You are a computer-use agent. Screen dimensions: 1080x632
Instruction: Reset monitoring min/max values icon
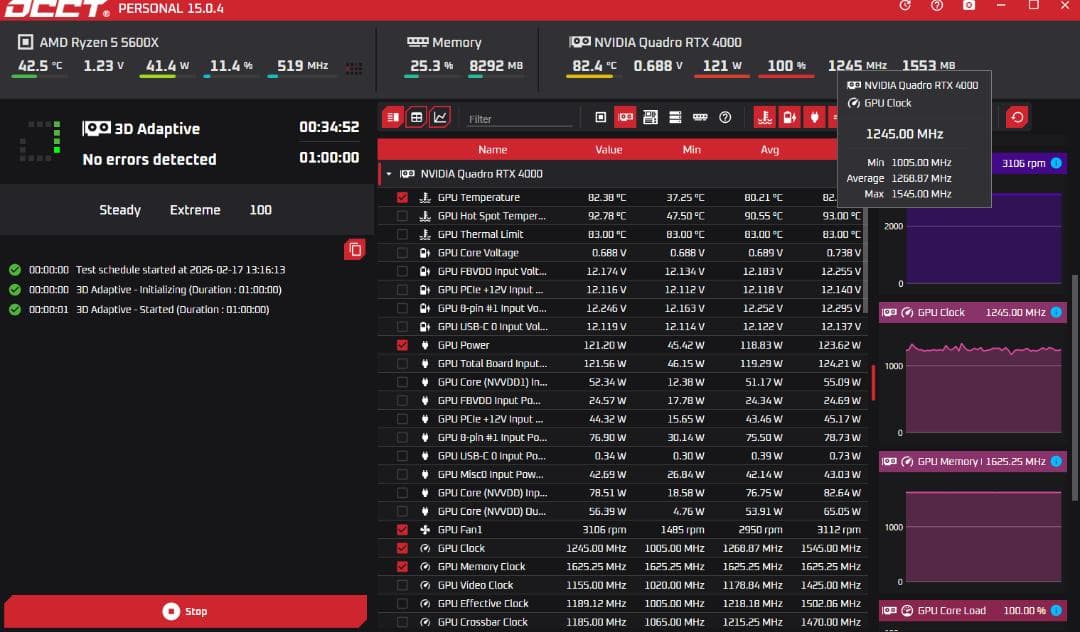[x=1017, y=118]
